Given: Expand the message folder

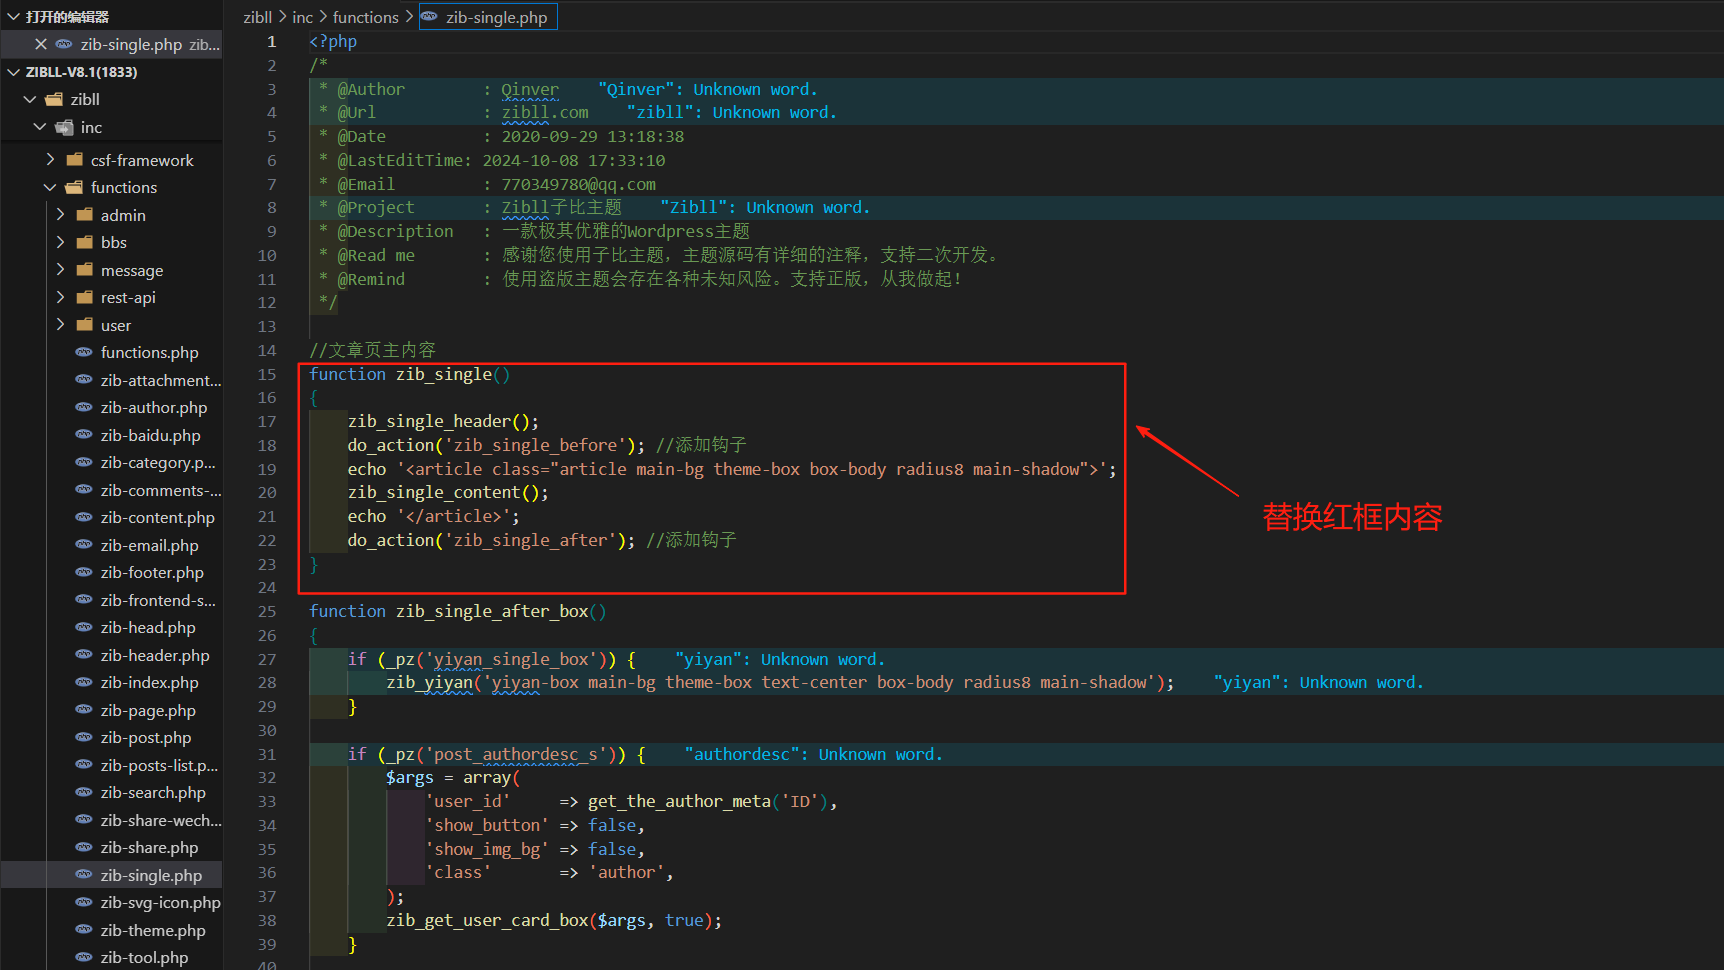Looking at the screenshot, I should (60, 270).
